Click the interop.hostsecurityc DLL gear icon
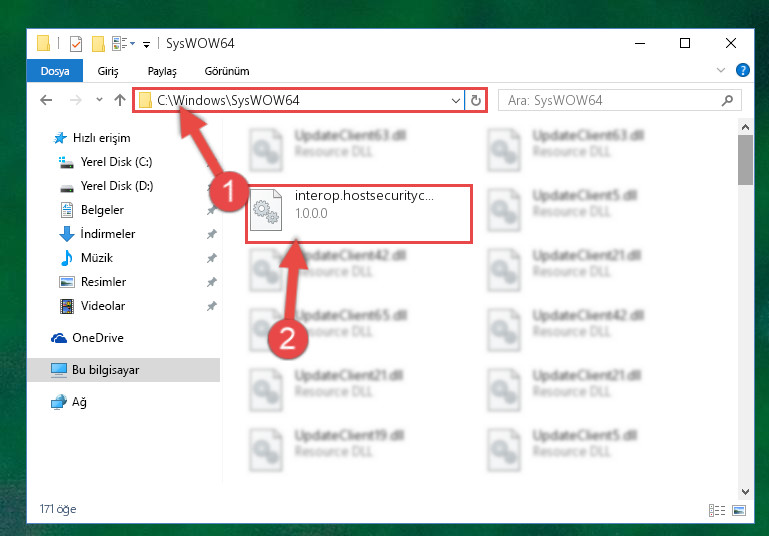This screenshot has height=536, width=769. tap(266, 210)
